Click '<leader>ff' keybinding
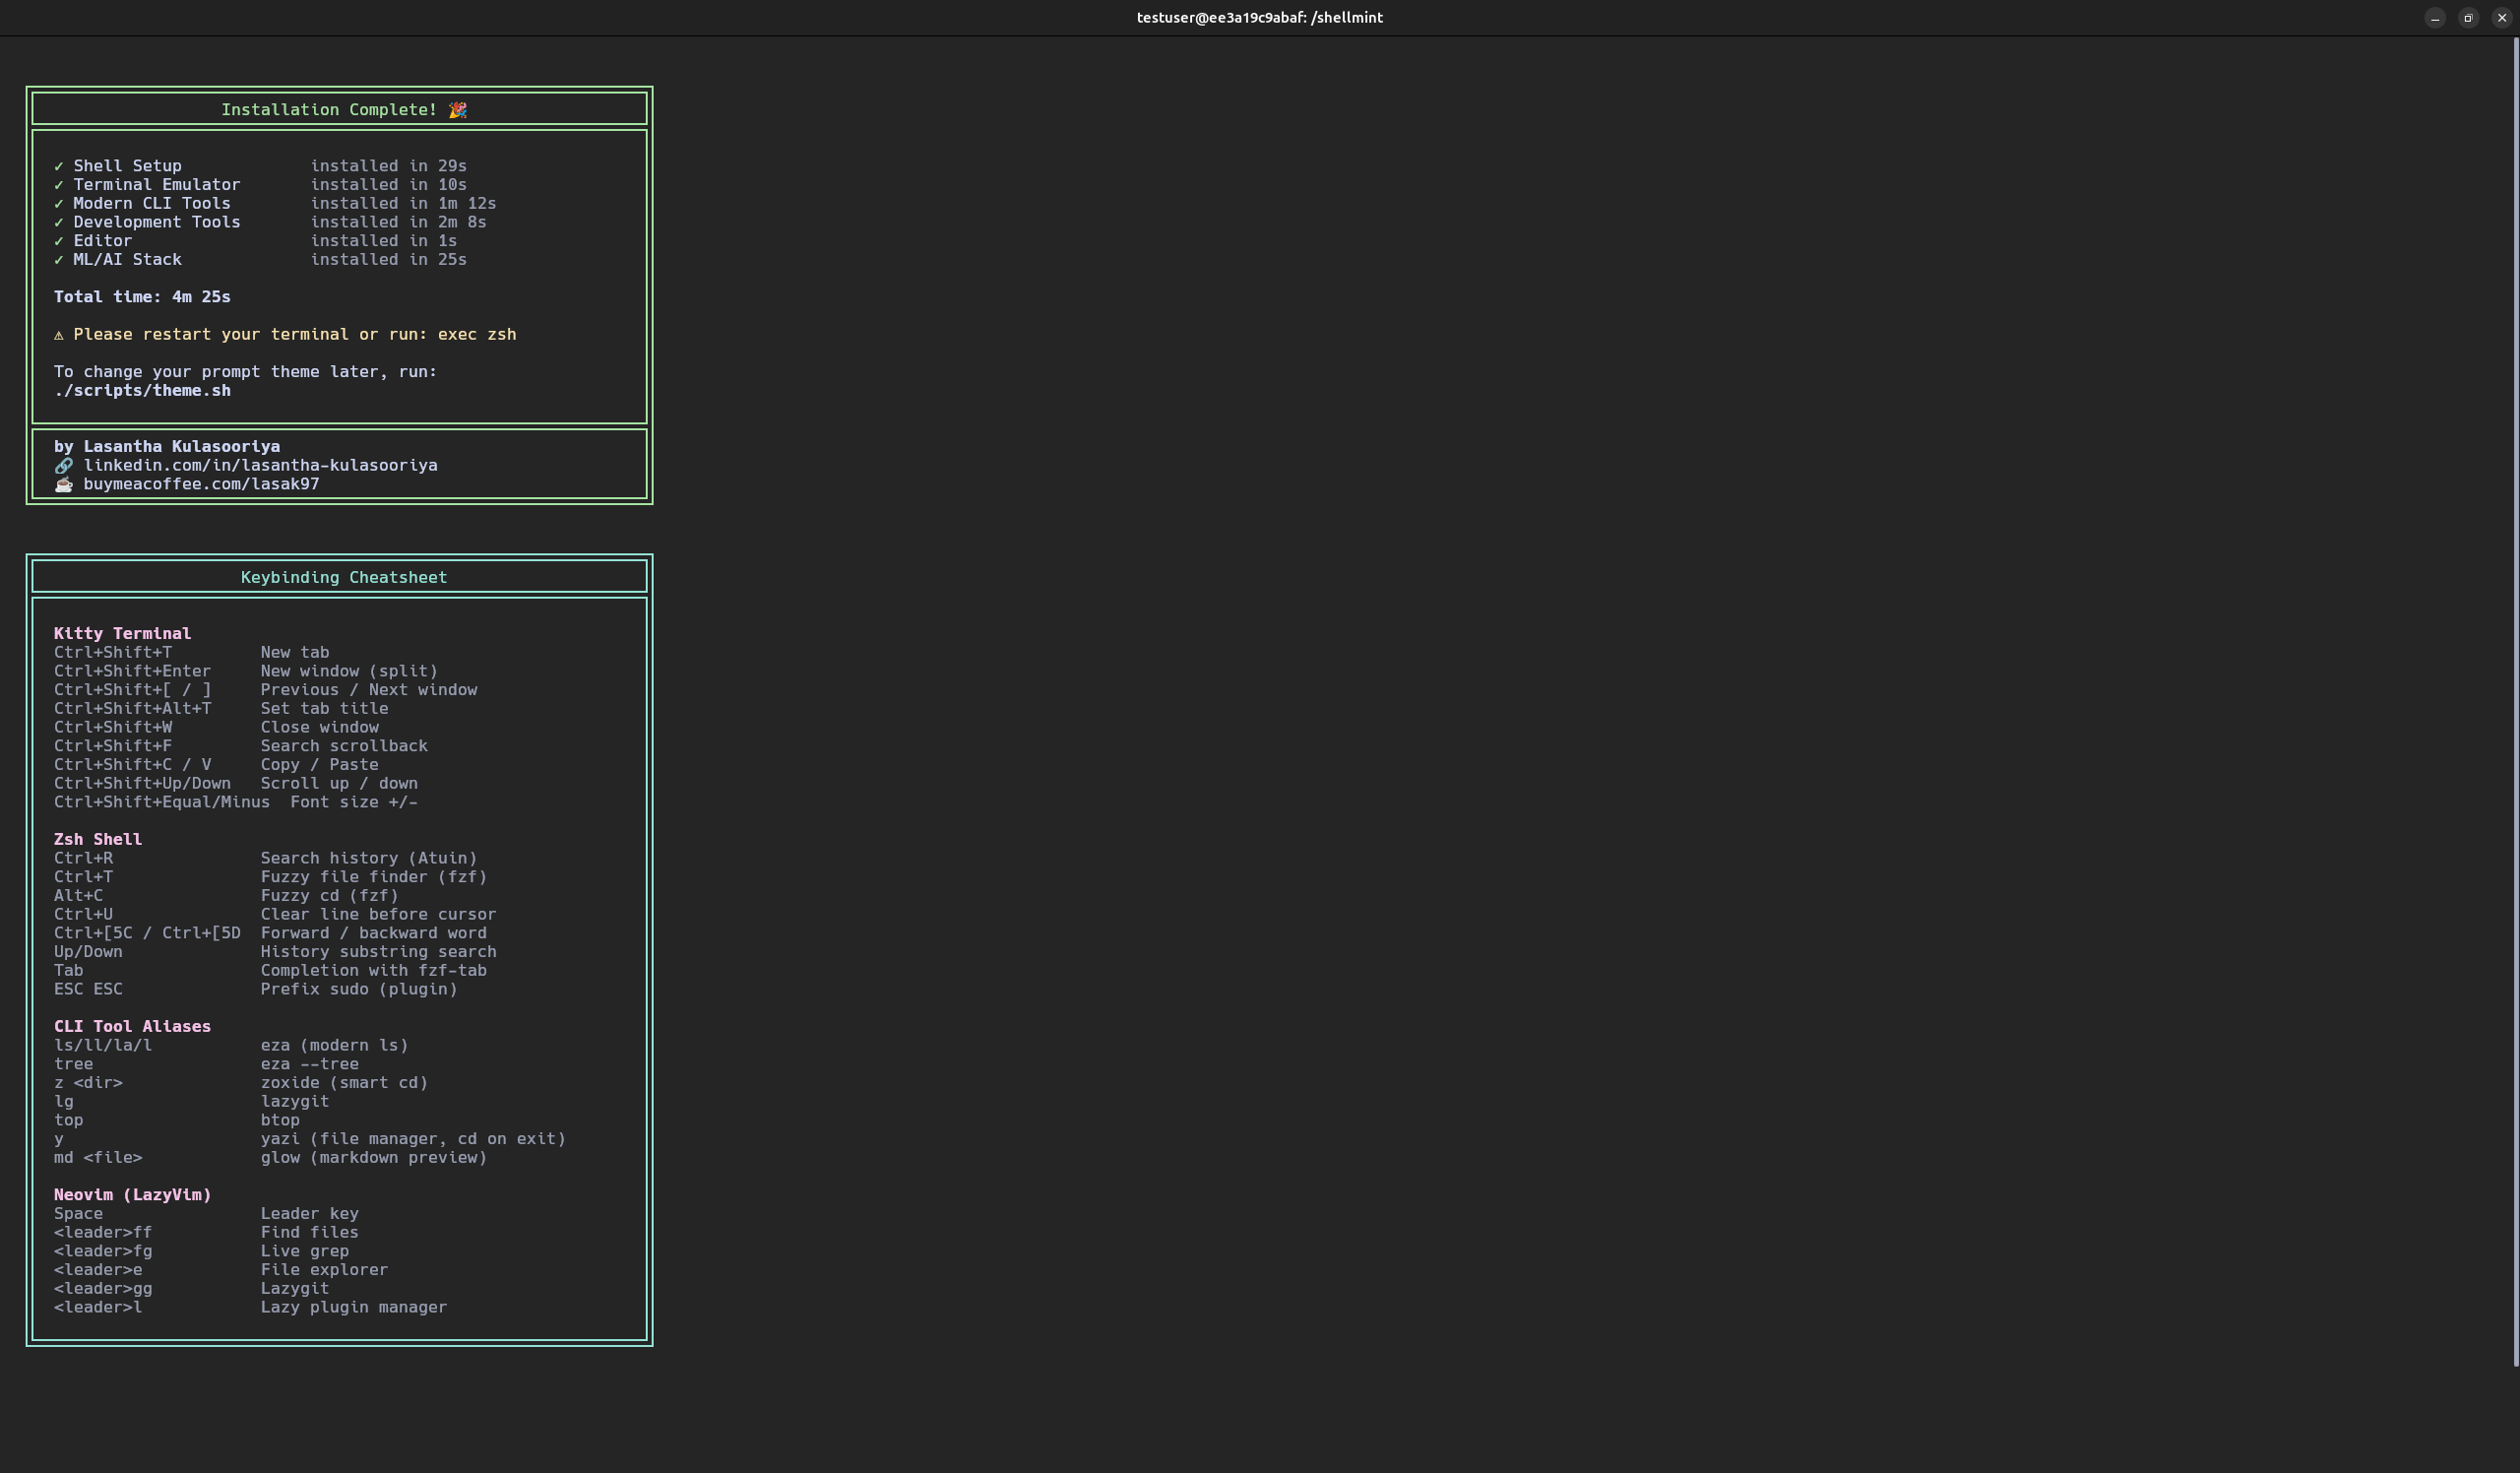2520x1473 pixels. (103, 1232)
